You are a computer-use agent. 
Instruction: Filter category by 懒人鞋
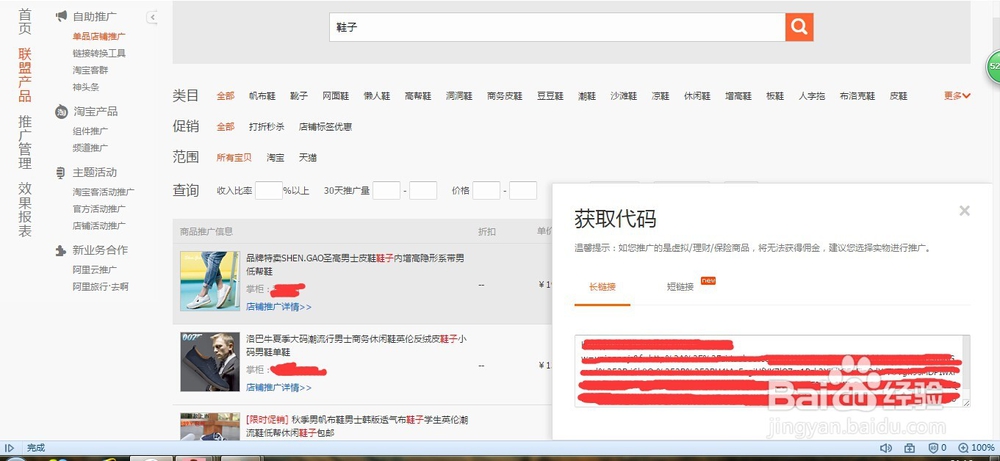(377, 96)
